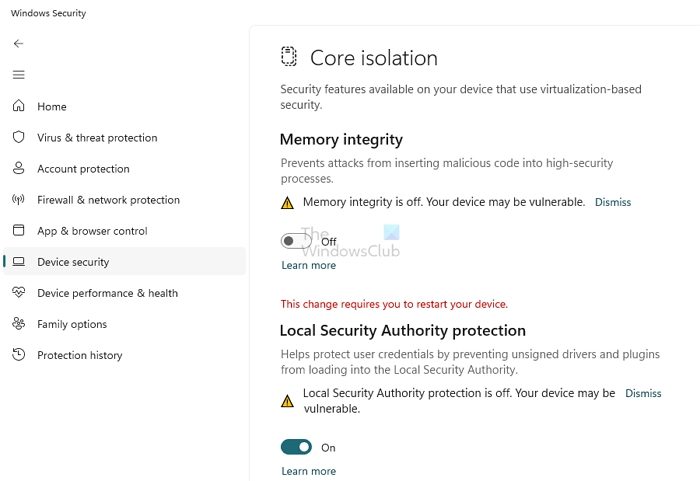Click the Windows Security title text
This screenshot has height=481, width=700.
tap(48, 13)
